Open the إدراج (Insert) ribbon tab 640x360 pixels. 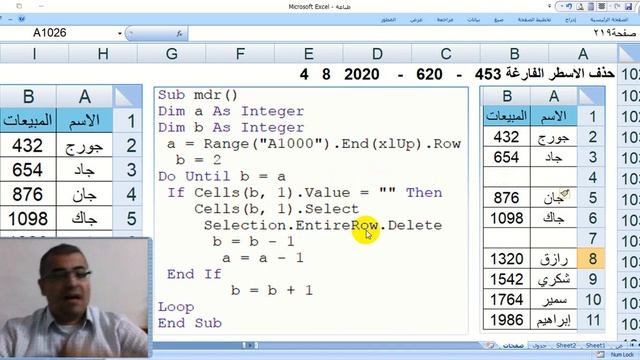(x=570, y=20)
